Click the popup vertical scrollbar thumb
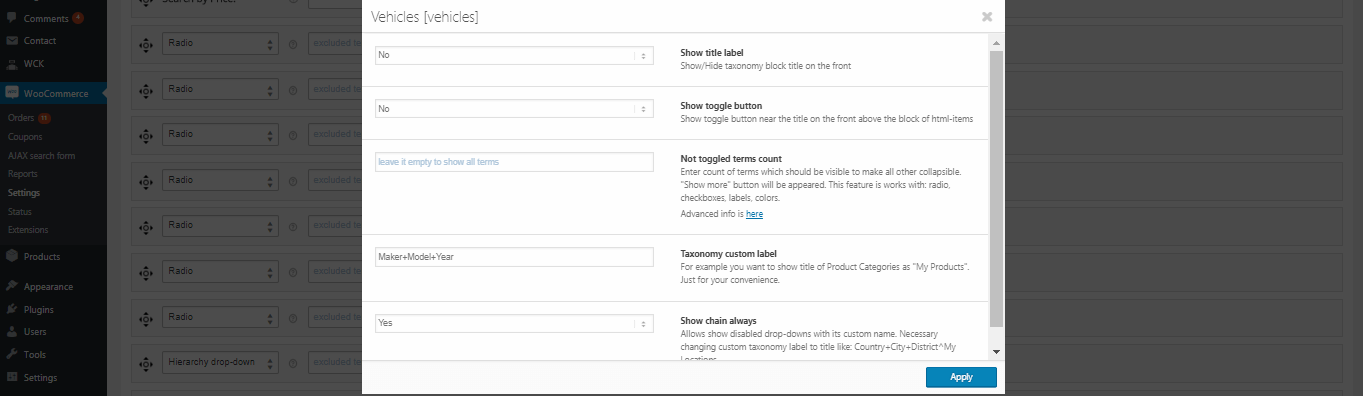 [x=995, y=188]
